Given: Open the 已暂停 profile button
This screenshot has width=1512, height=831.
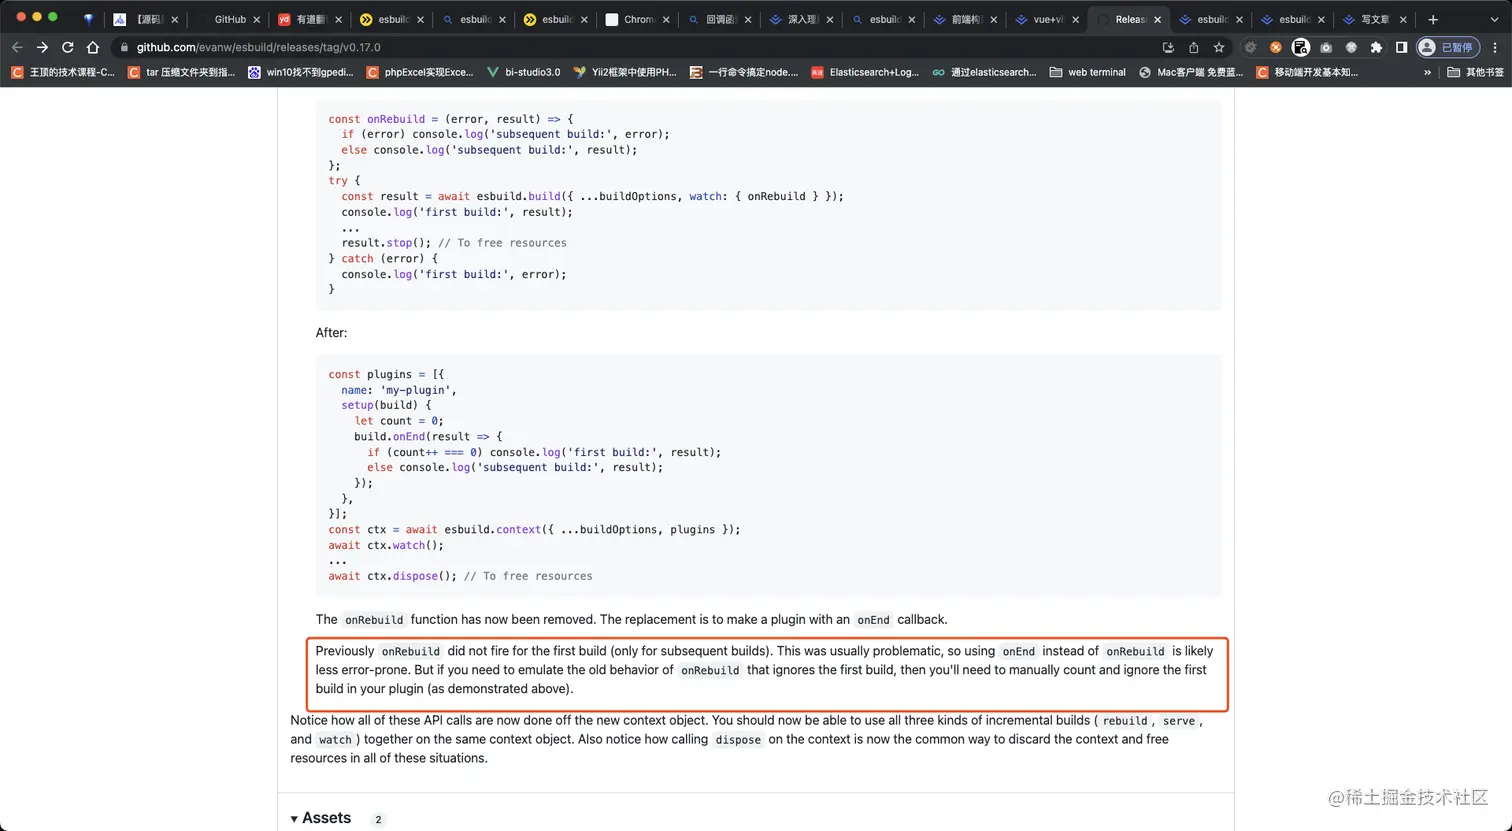Looking at the screenshot, I should (1448, 47).
